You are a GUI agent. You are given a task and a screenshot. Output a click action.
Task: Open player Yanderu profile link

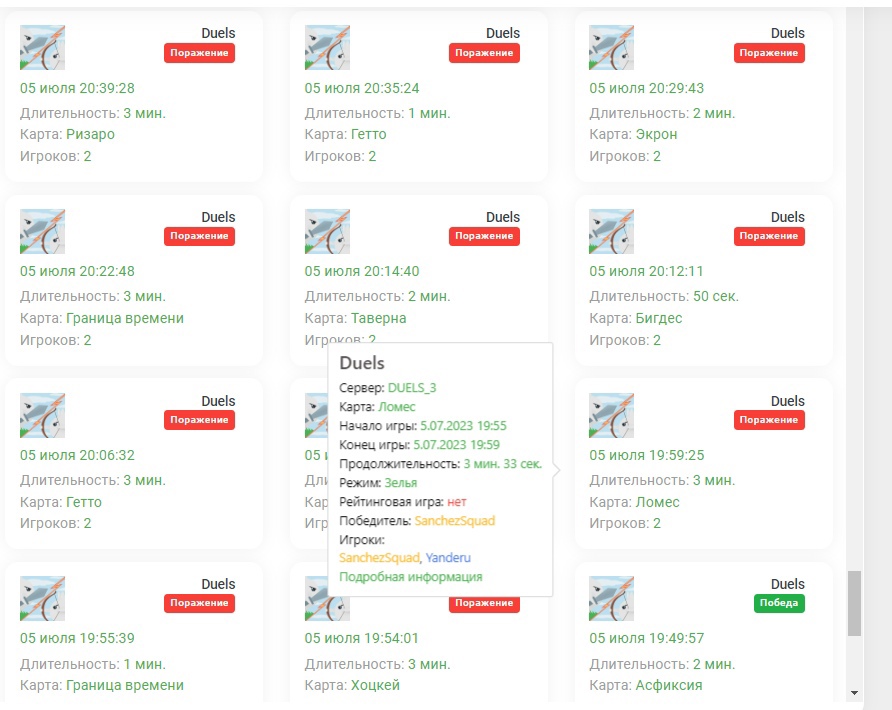click(x=447, y=558)
